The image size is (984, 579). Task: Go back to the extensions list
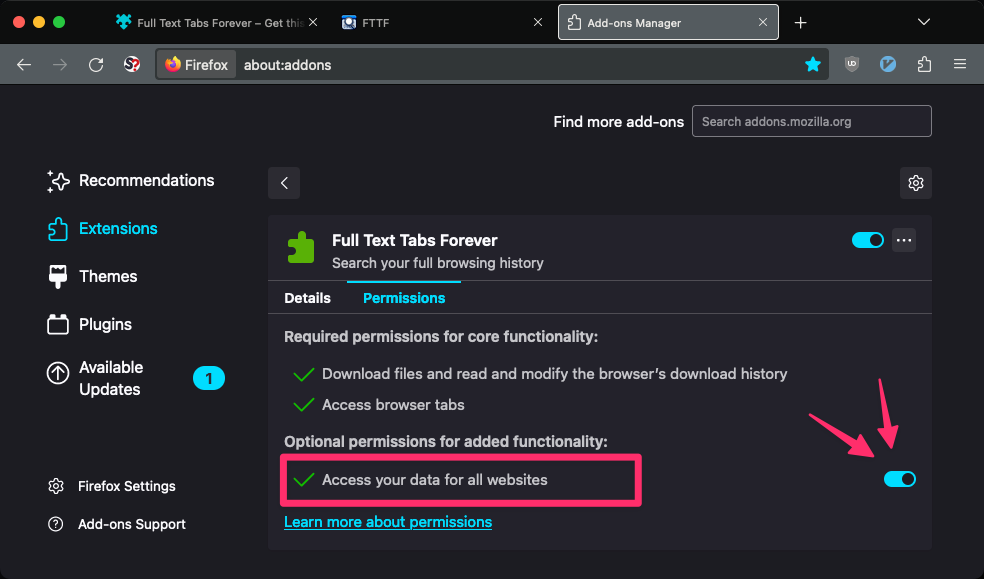click(284, 183)
